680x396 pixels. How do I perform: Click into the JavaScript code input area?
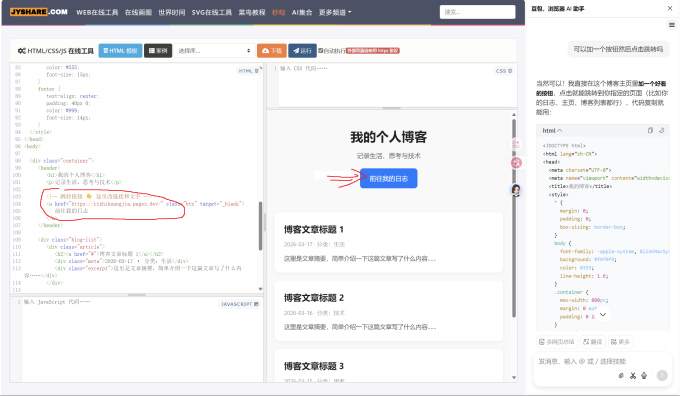(x=141, y=339)
